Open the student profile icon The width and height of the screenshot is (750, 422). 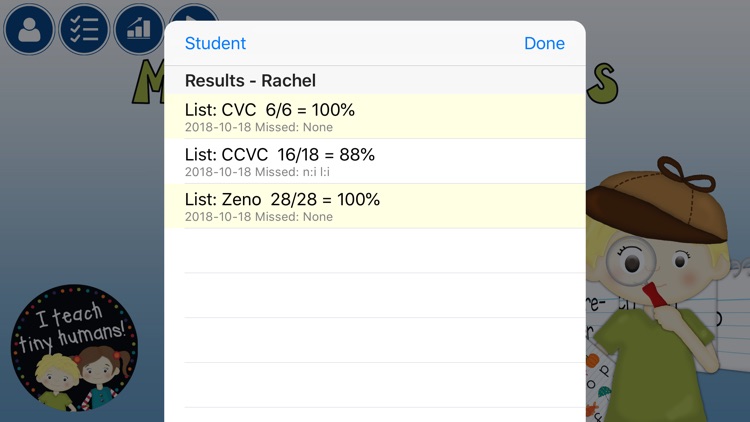[29, 29]
